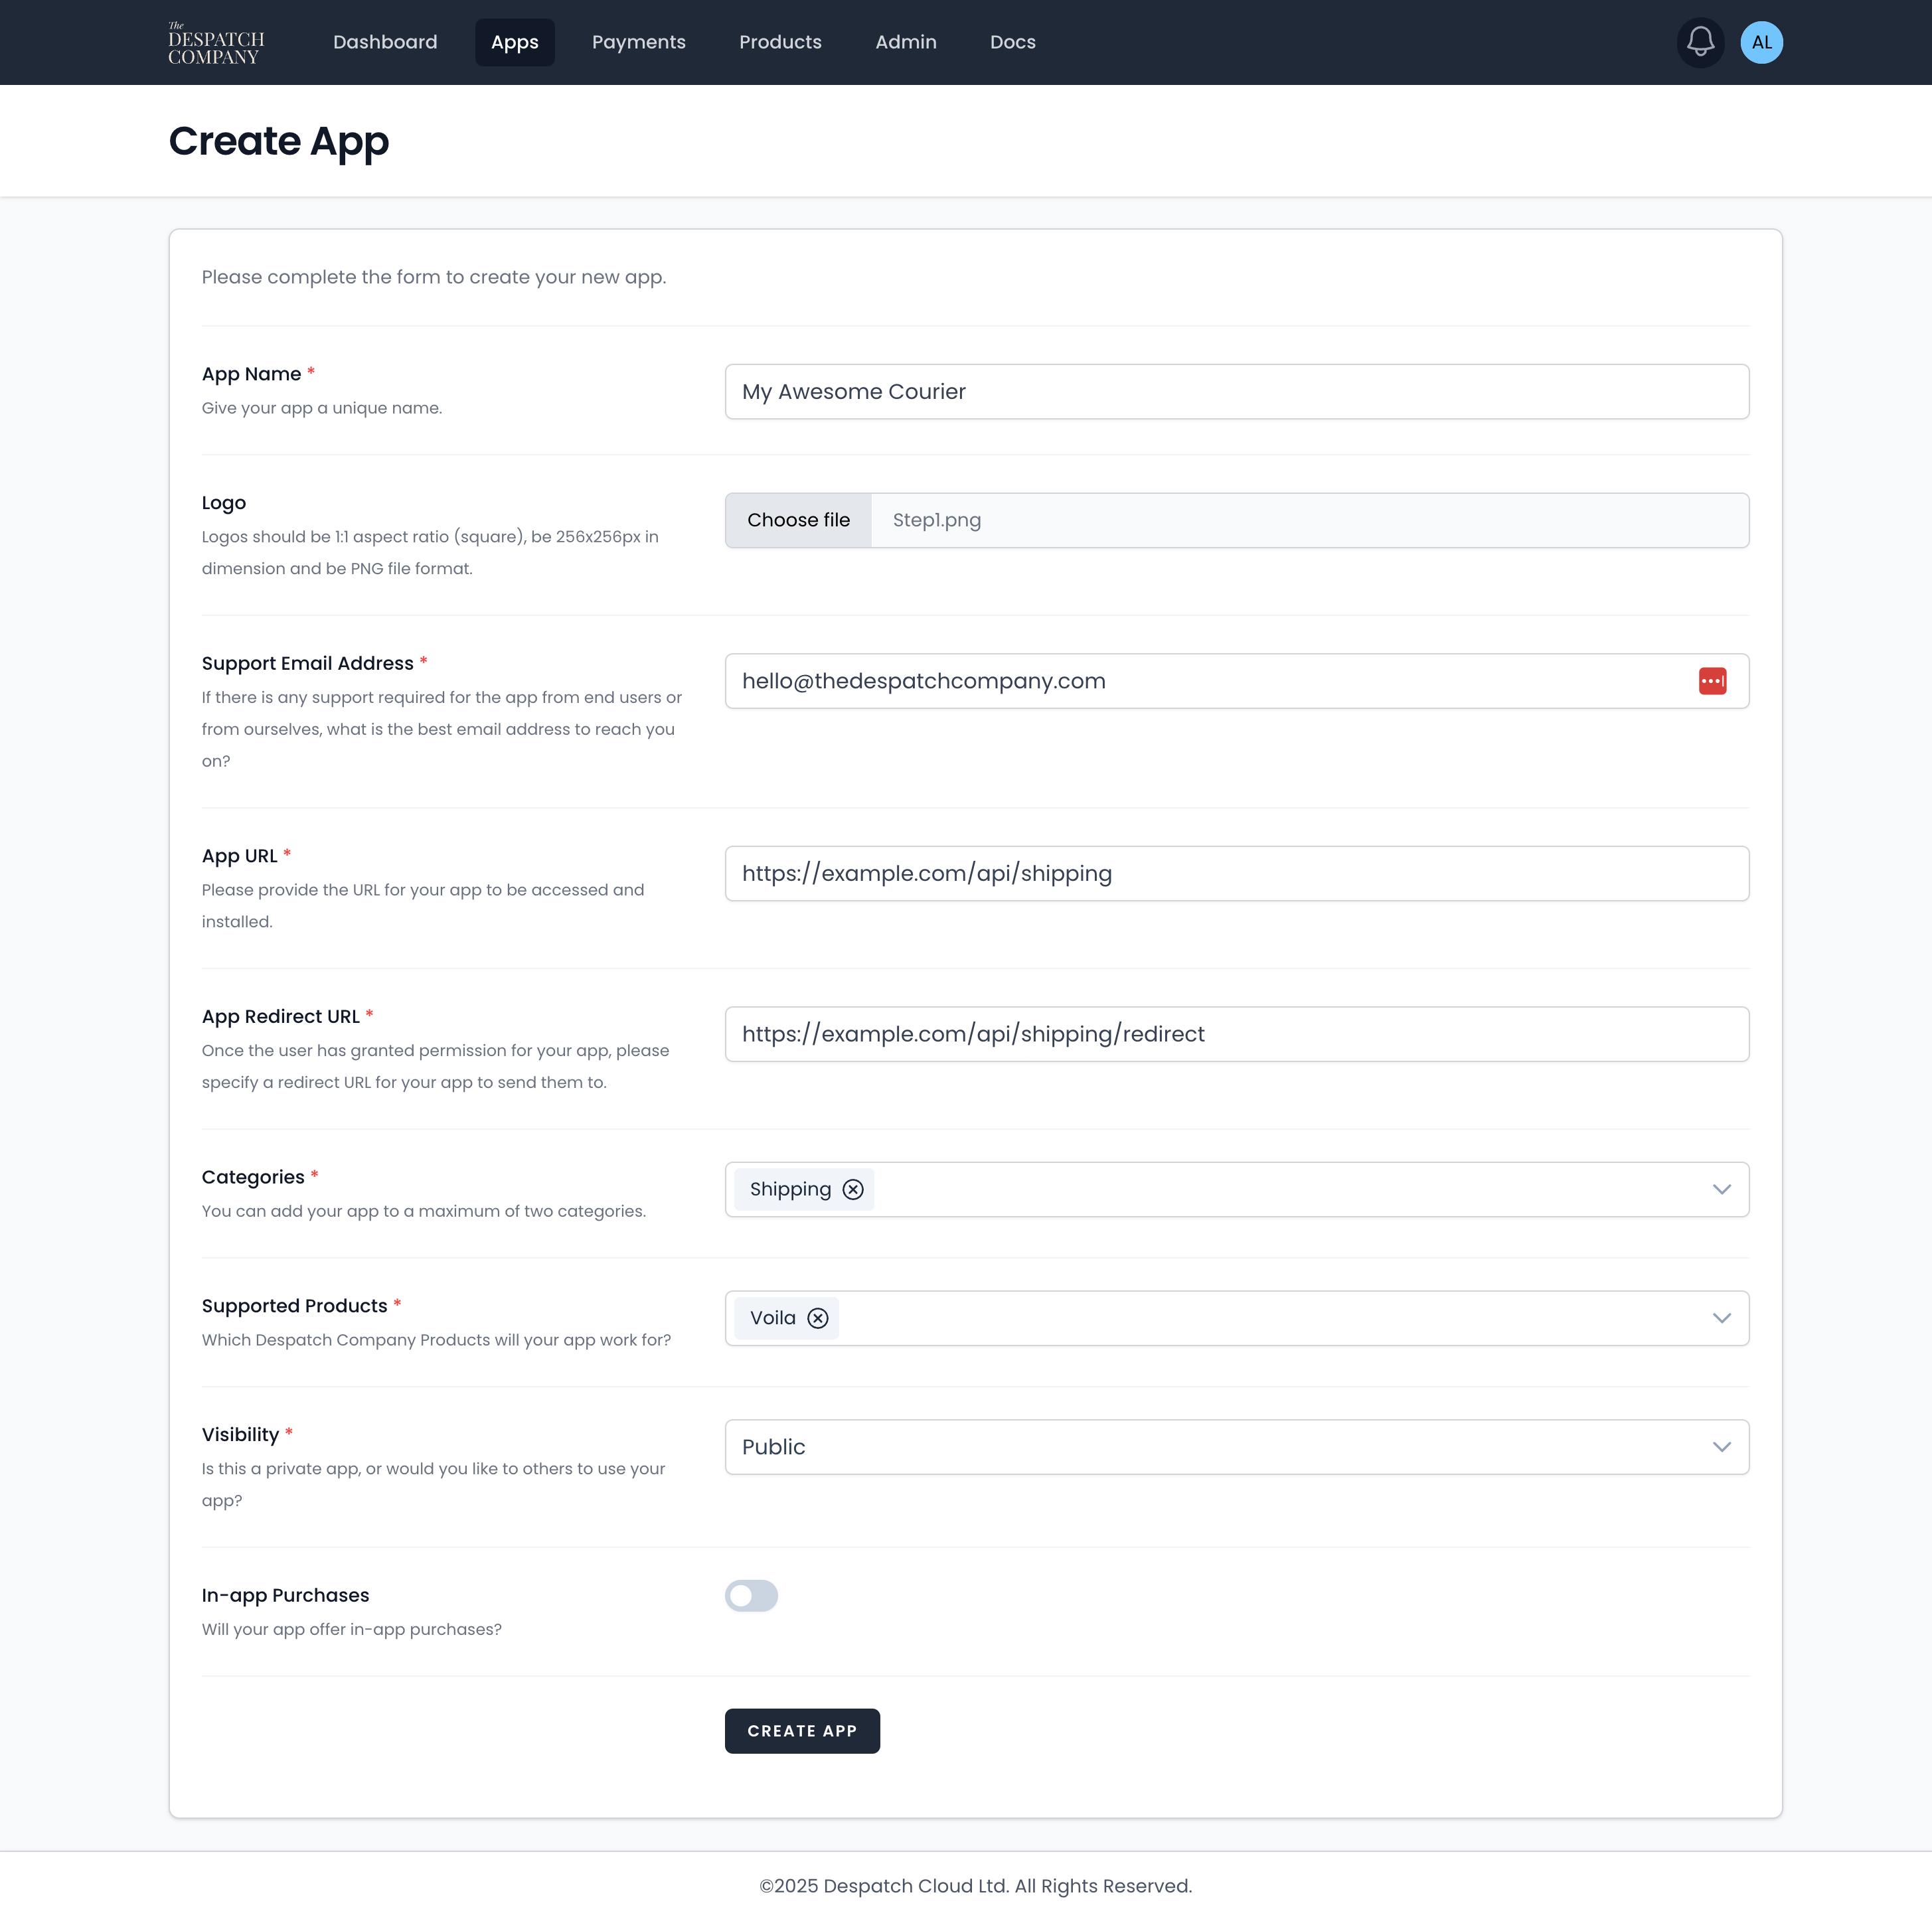Focus the App Redirect URL field

[1236, 1034]
